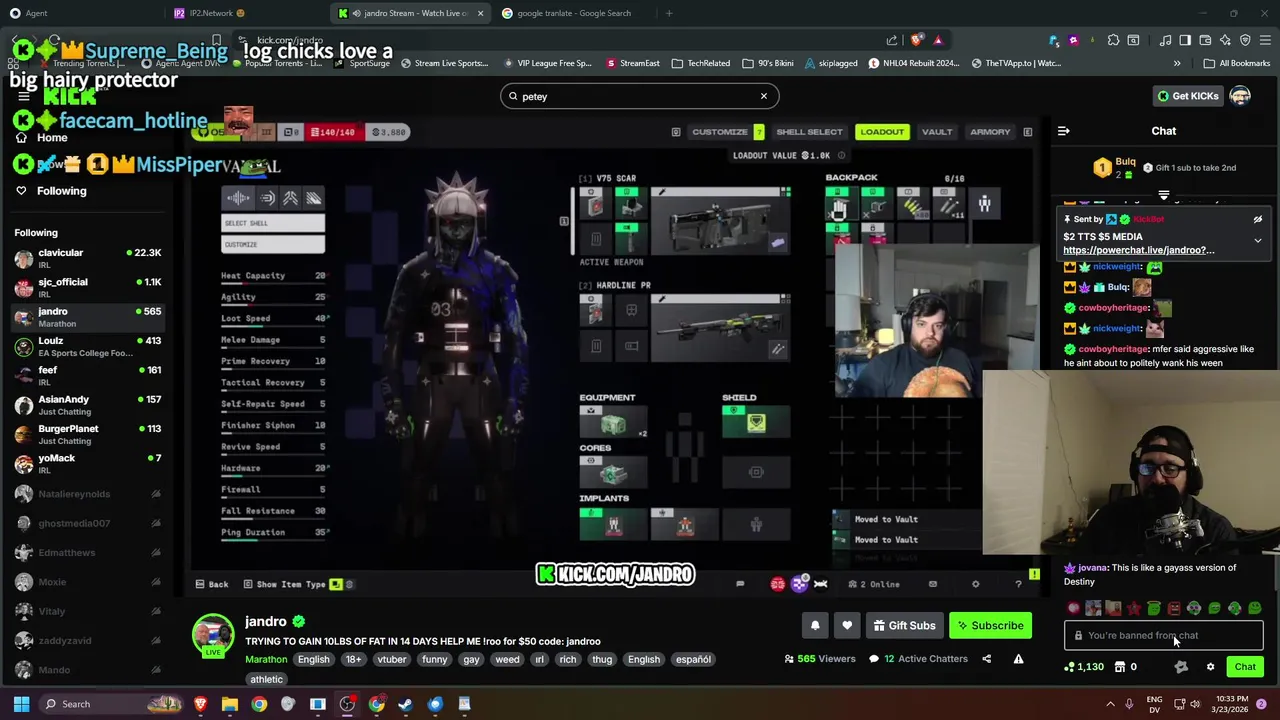The height and width of the screenshot is (720, 1280).
Task: Open the browser main menu icon
Action: pos(1265,40)
